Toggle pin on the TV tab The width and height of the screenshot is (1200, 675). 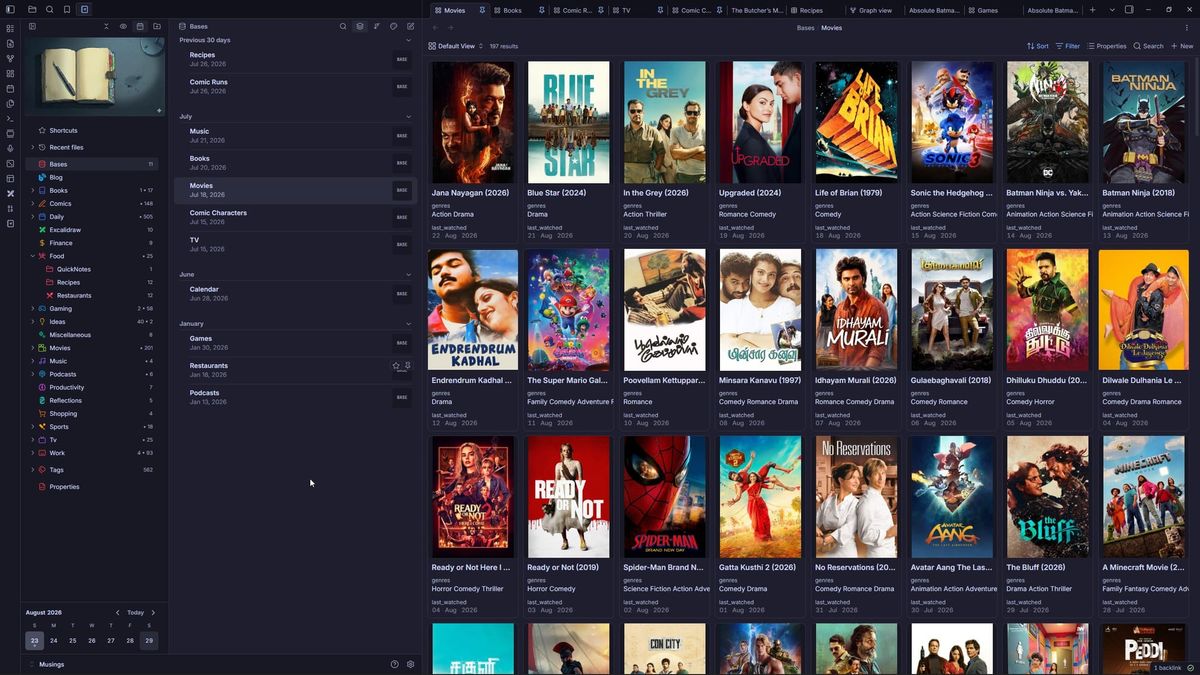[660, 10]
